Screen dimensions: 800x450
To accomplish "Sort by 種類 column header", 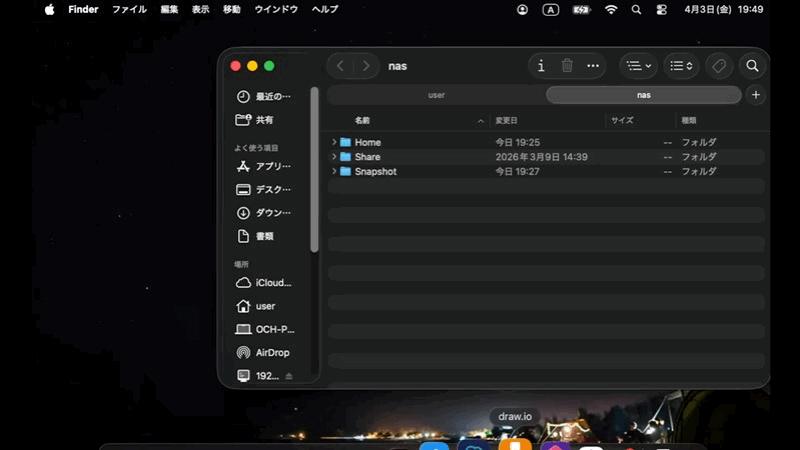I will (689, 120).
